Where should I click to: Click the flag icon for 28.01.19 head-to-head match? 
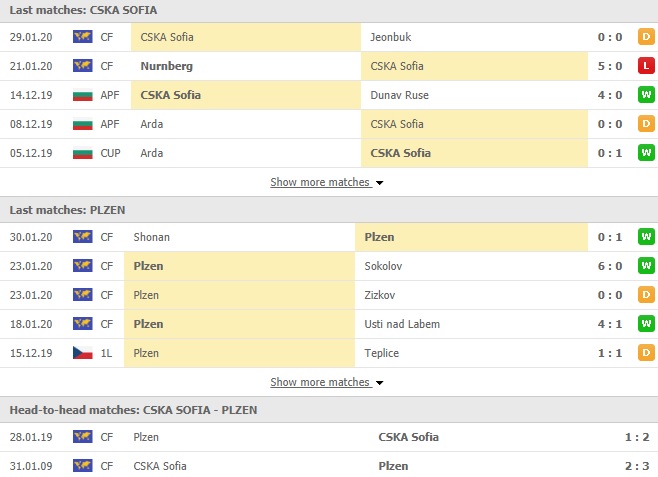tap(82, 437)
